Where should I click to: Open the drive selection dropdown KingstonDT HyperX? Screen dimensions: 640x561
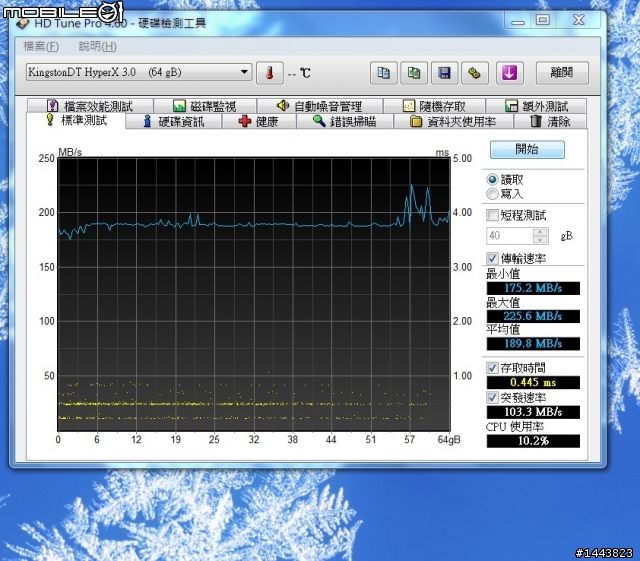point(139,72)
